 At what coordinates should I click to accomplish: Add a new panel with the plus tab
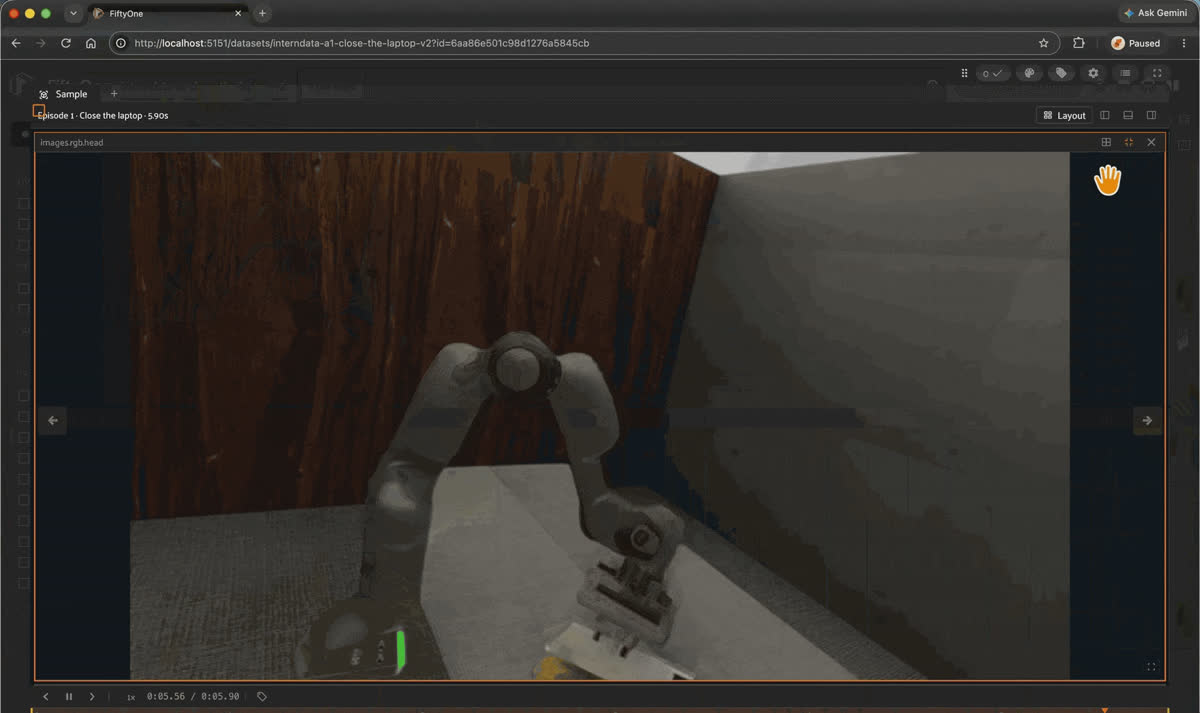pos(113,94)
